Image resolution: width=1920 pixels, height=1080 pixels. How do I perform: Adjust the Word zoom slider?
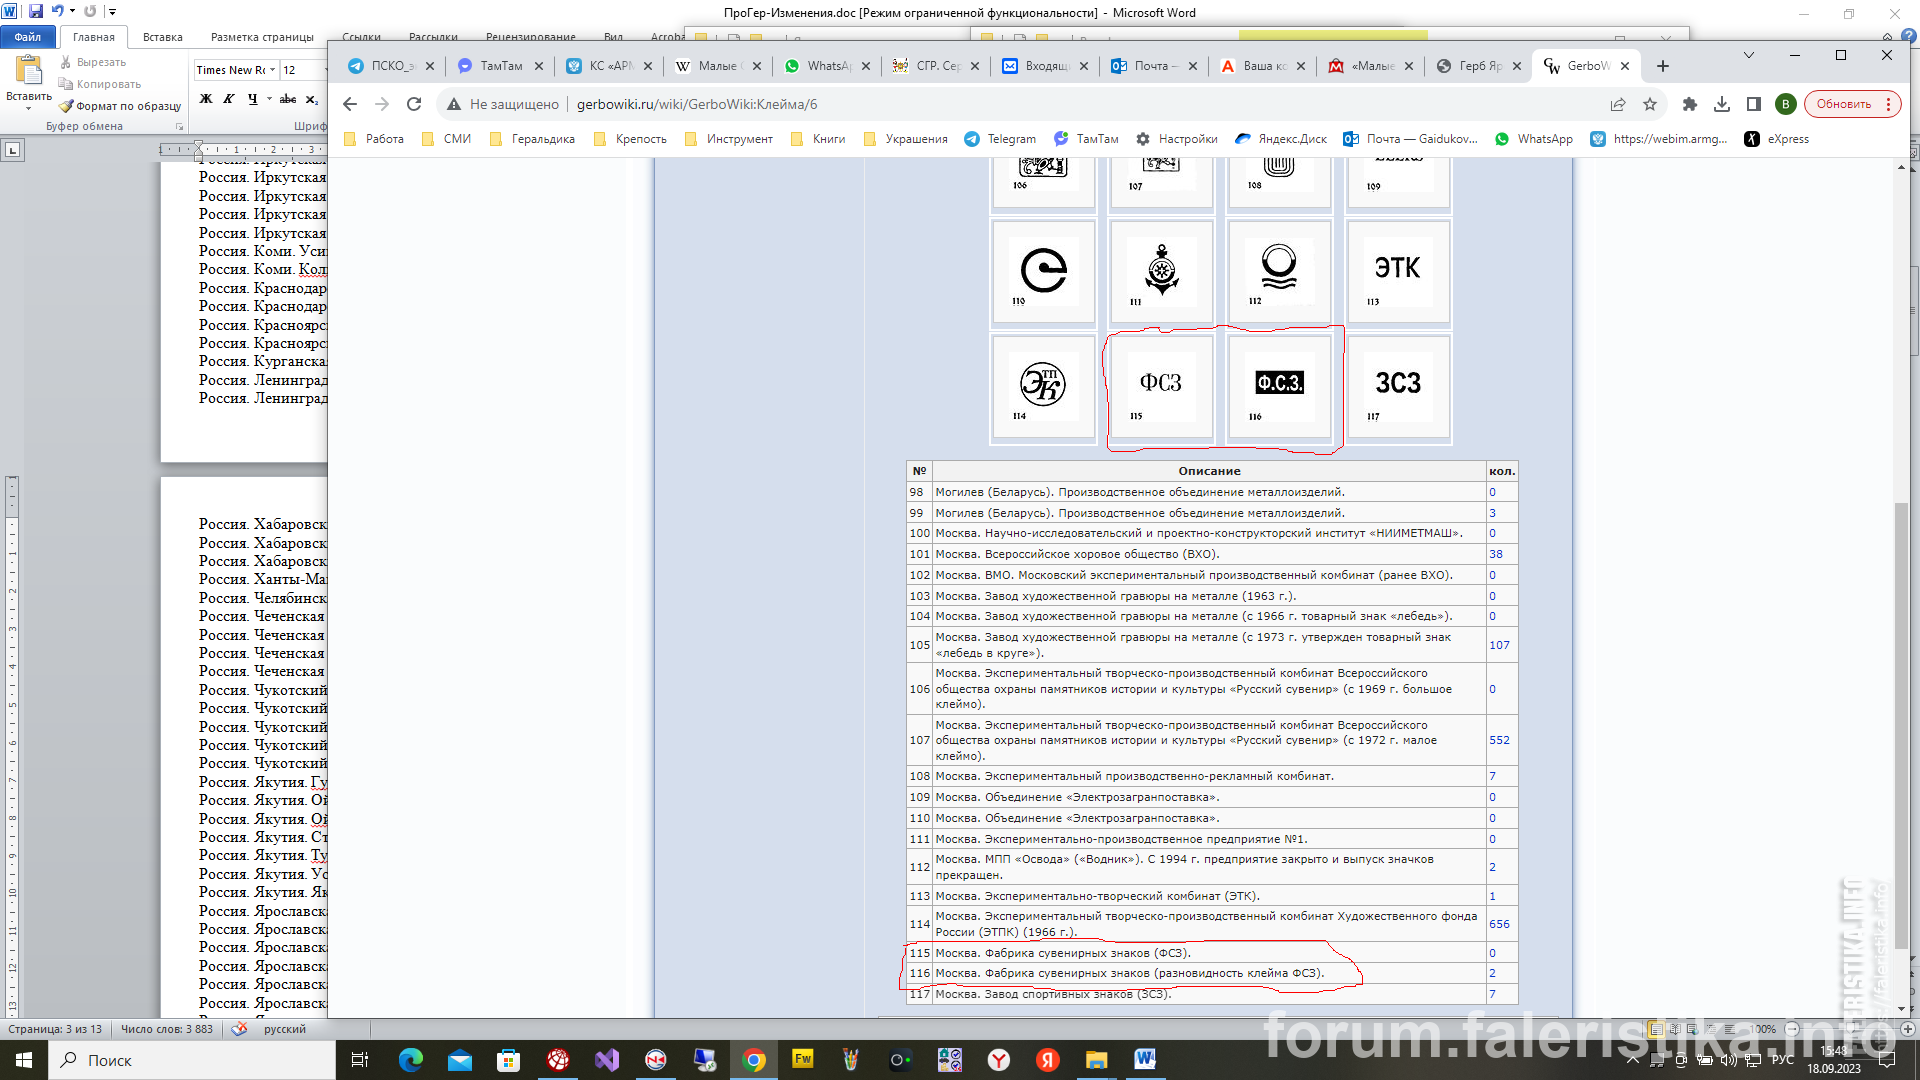point(1850,1029)
